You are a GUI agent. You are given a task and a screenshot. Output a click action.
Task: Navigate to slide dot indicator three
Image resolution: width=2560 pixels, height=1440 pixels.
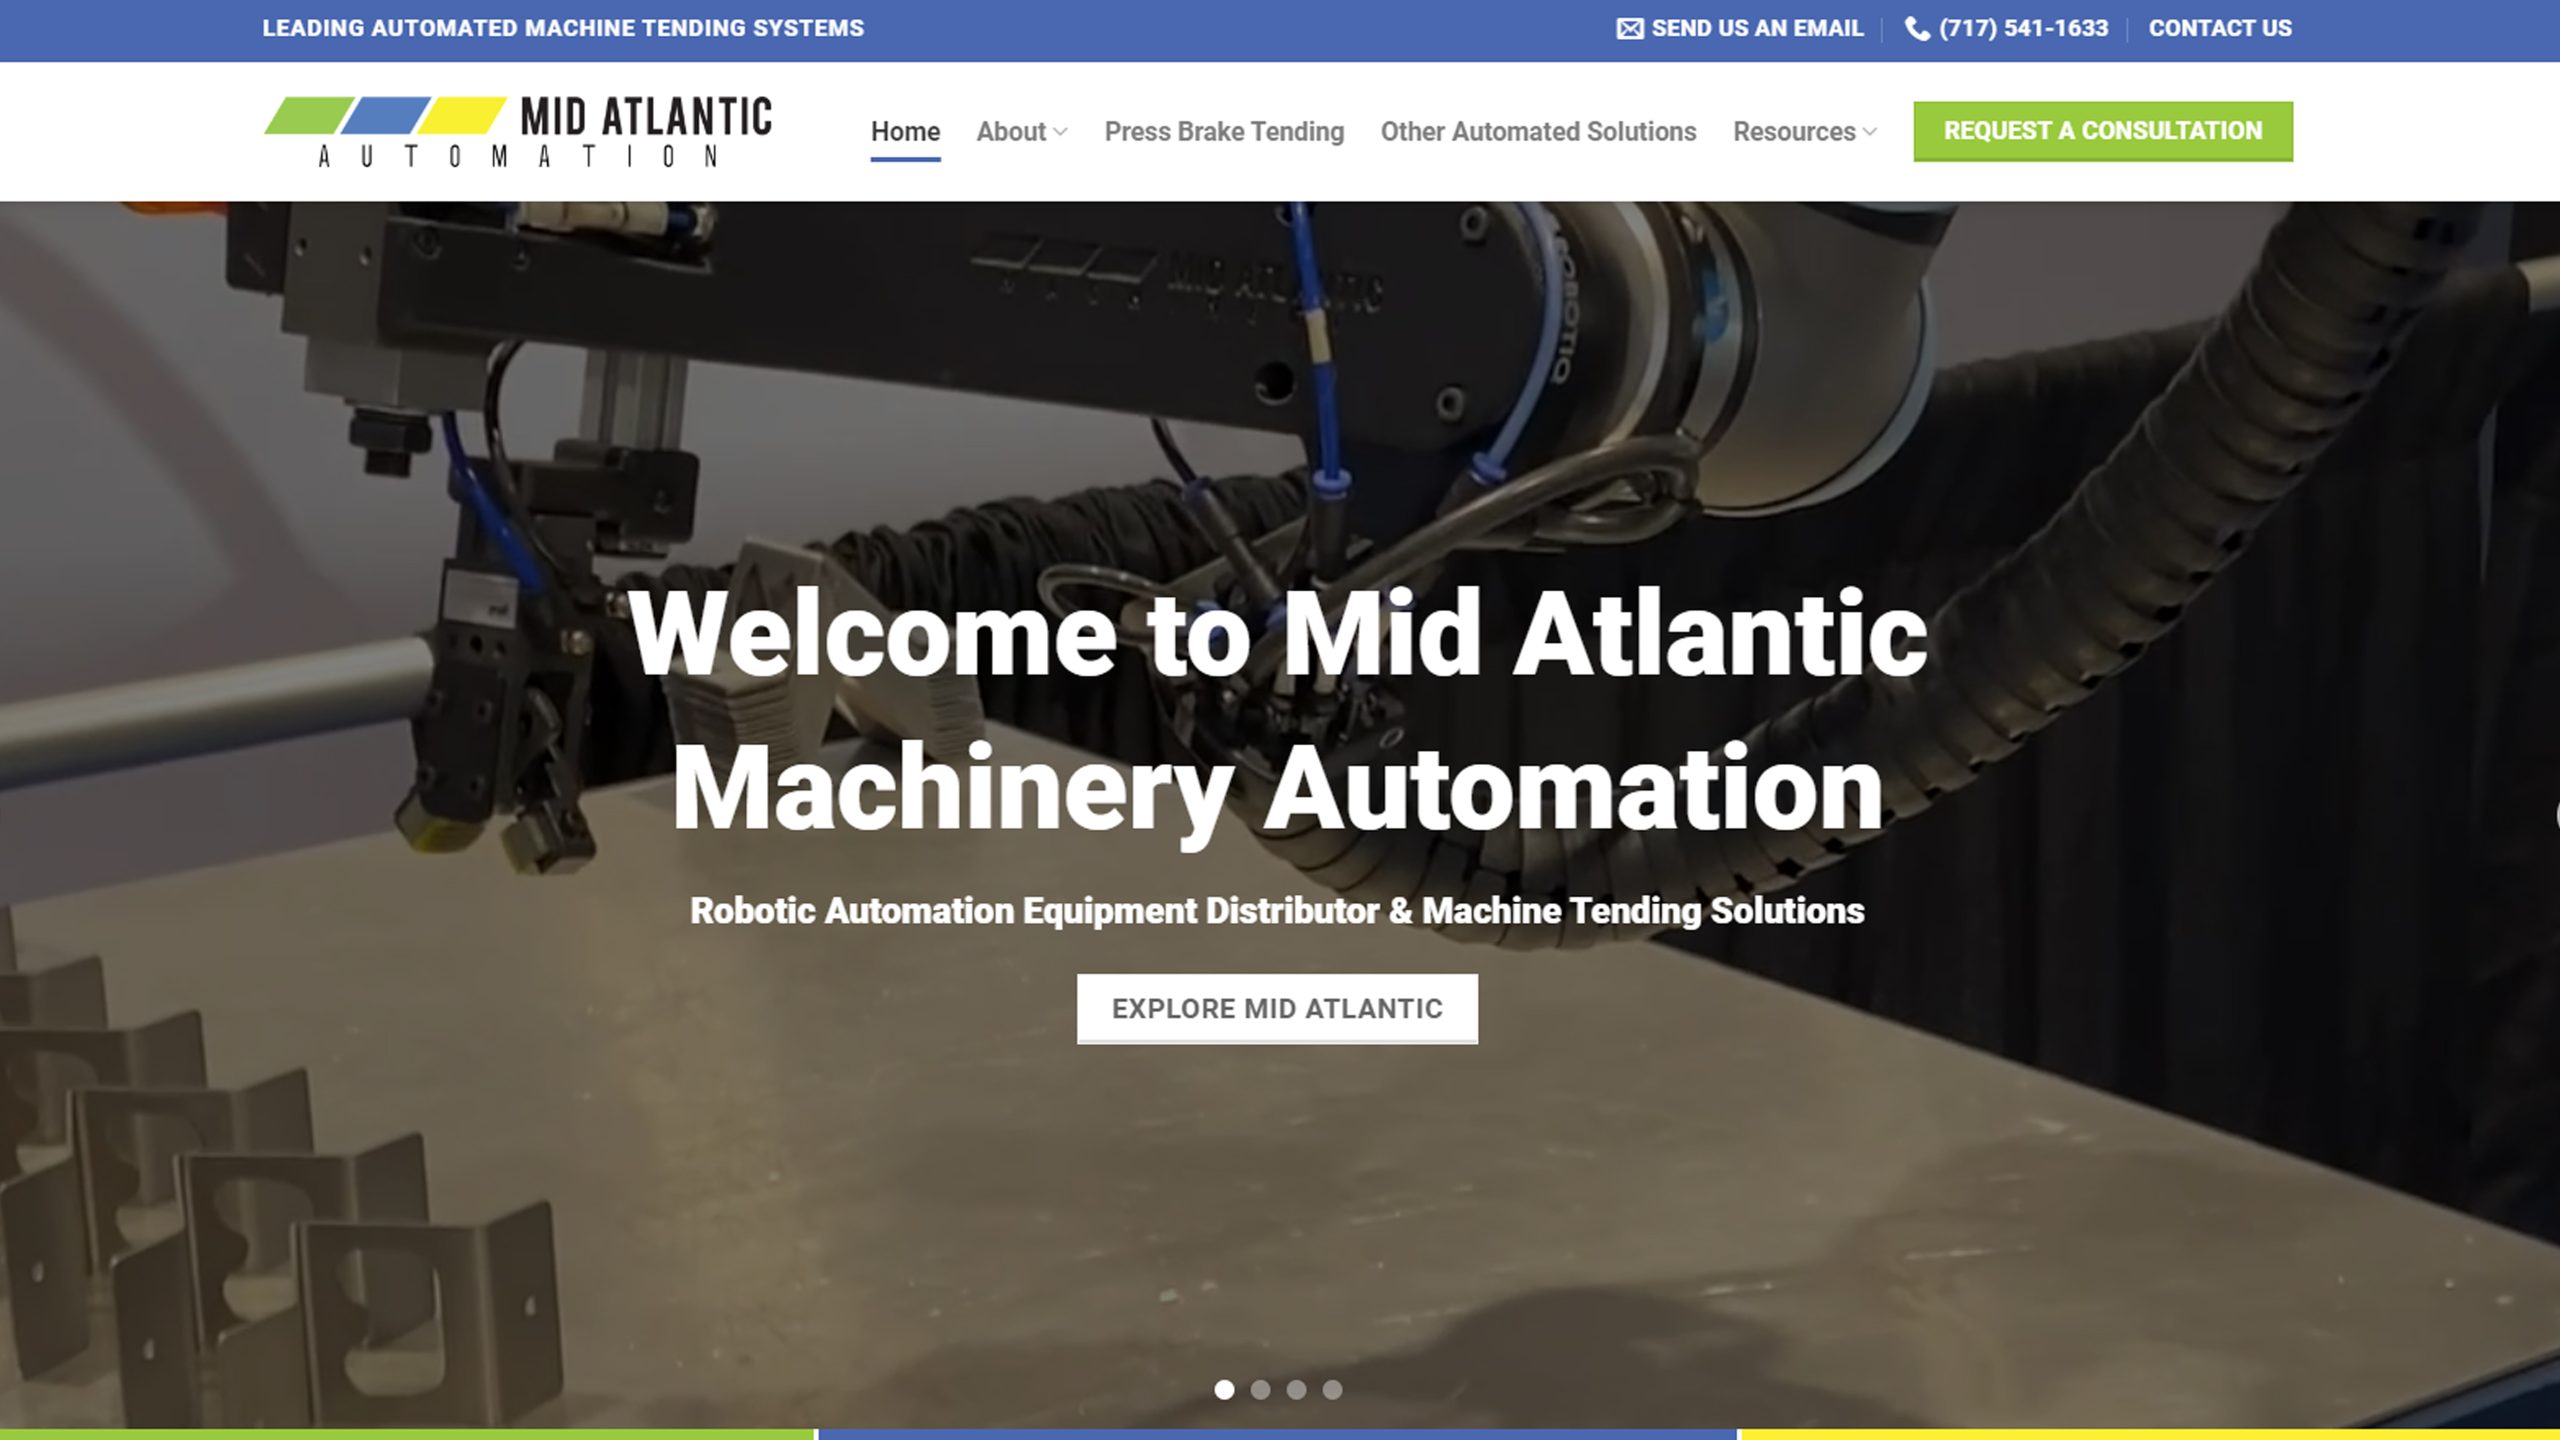(x=1296, y=1389)
